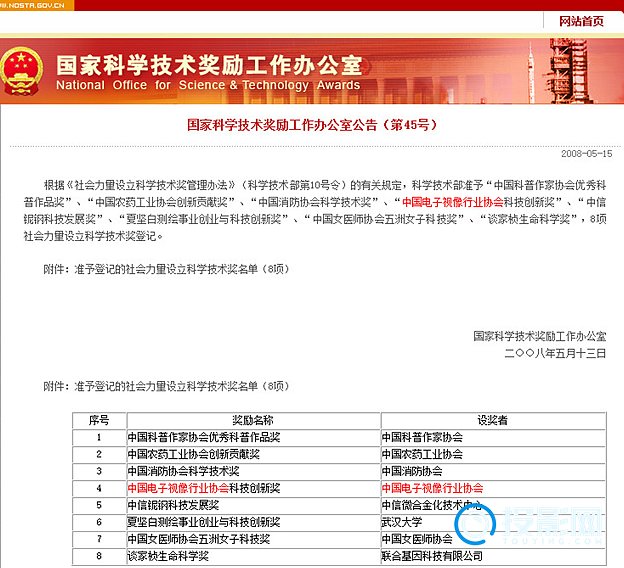Click the national emblem logo in banner
The height and width of the screenshot is (568, 624).
pos(21,71)
